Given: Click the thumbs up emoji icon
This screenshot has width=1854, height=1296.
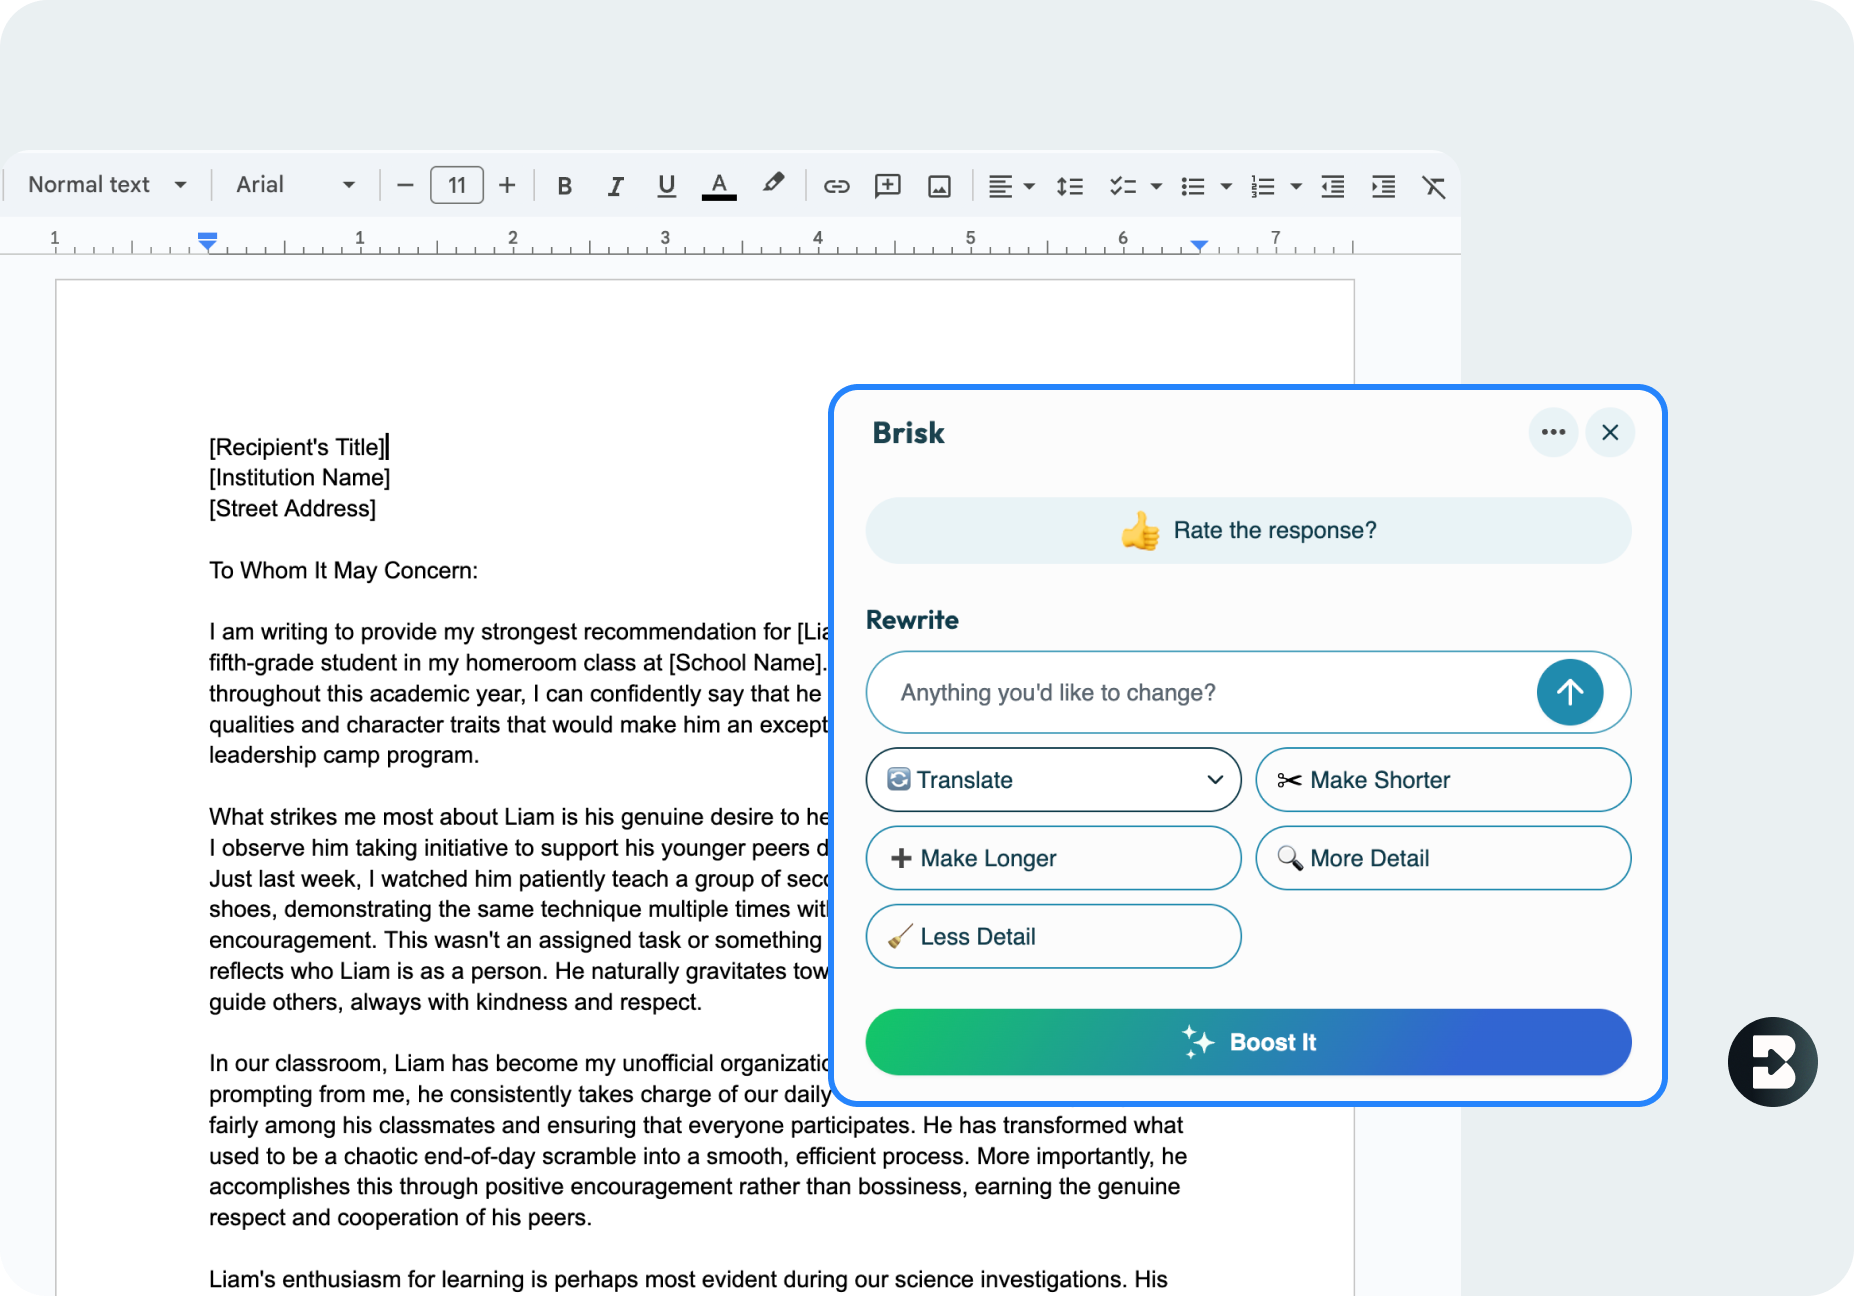Looking at the screenshot, I should click(x=1140, y=530).
